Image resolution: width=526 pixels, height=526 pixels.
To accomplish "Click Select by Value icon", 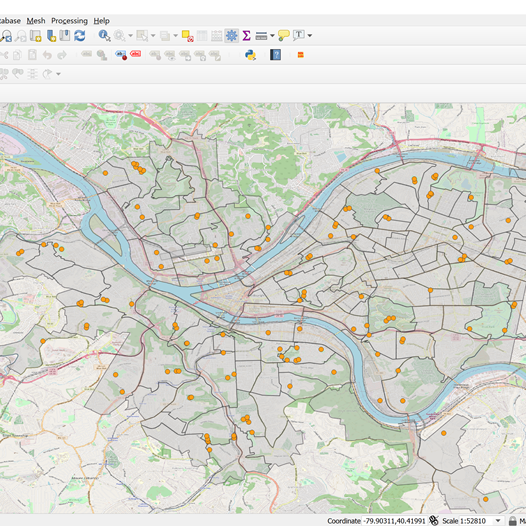I will (165, 36).
